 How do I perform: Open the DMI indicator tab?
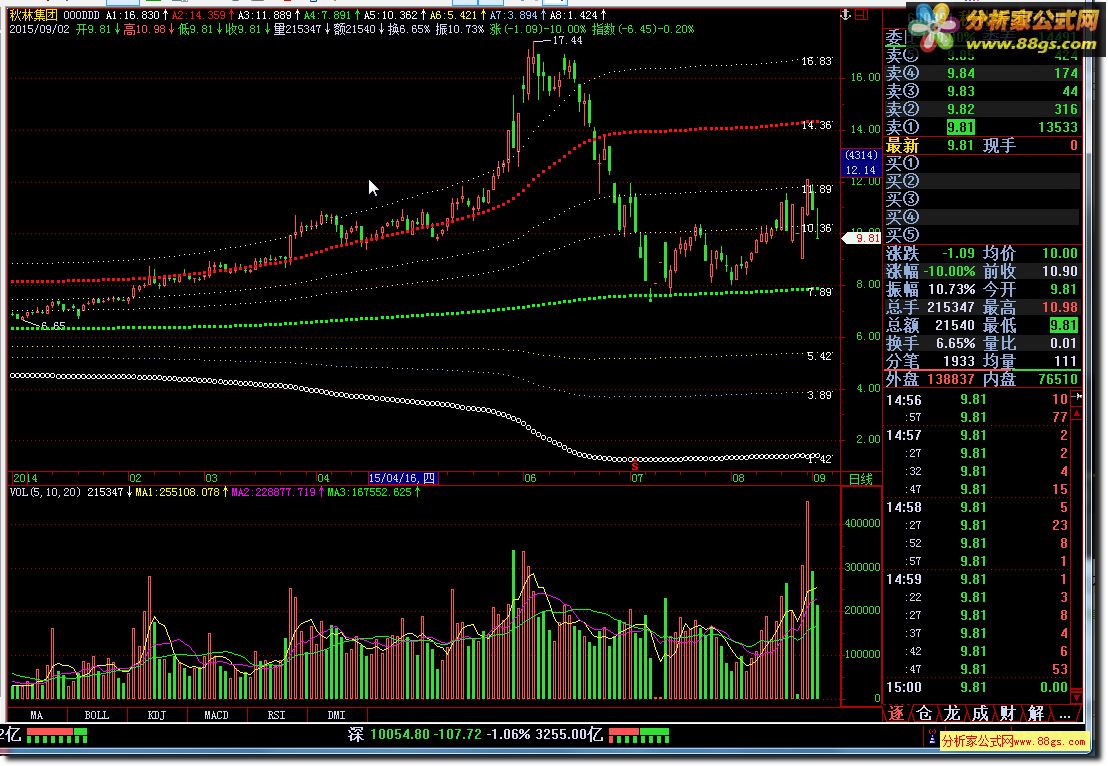337,715
